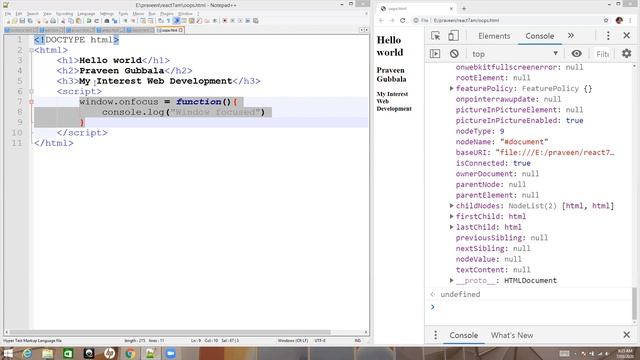Close the oops.html Chrome tab
Screen dimensions: 640x360
(x=451, y=8)
